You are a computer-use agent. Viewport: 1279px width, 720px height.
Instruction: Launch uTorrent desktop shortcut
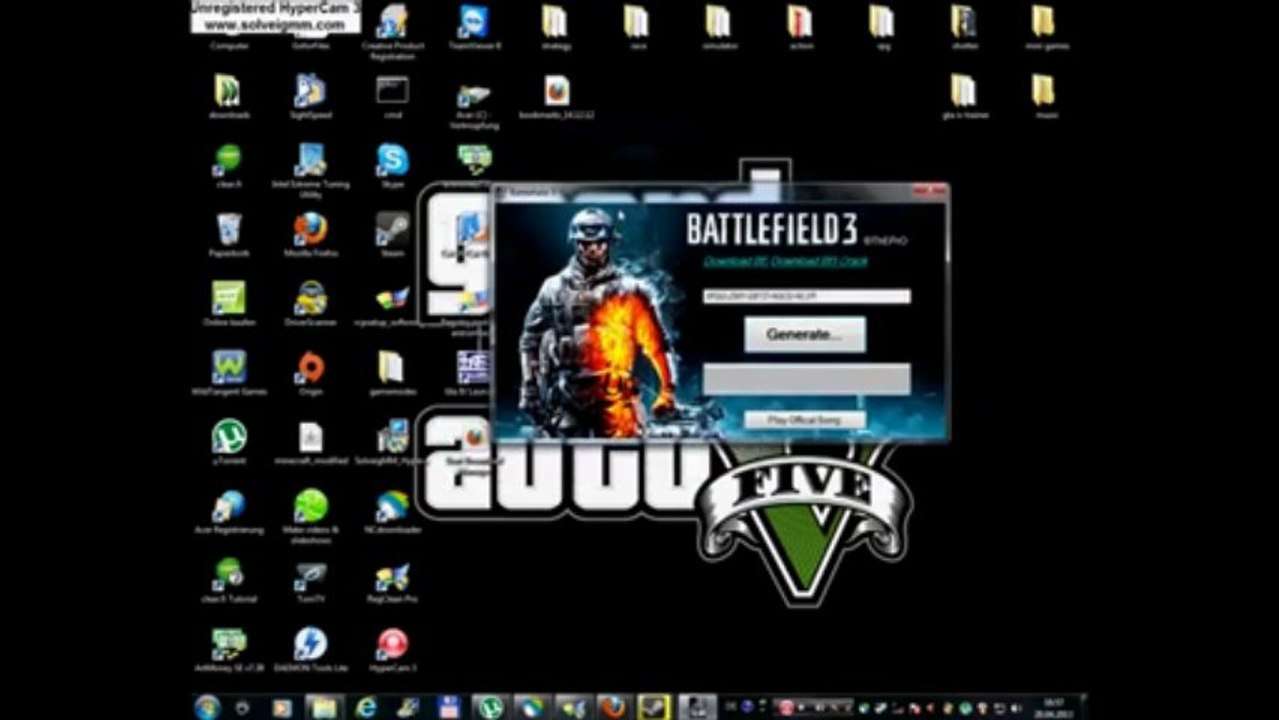228,442
